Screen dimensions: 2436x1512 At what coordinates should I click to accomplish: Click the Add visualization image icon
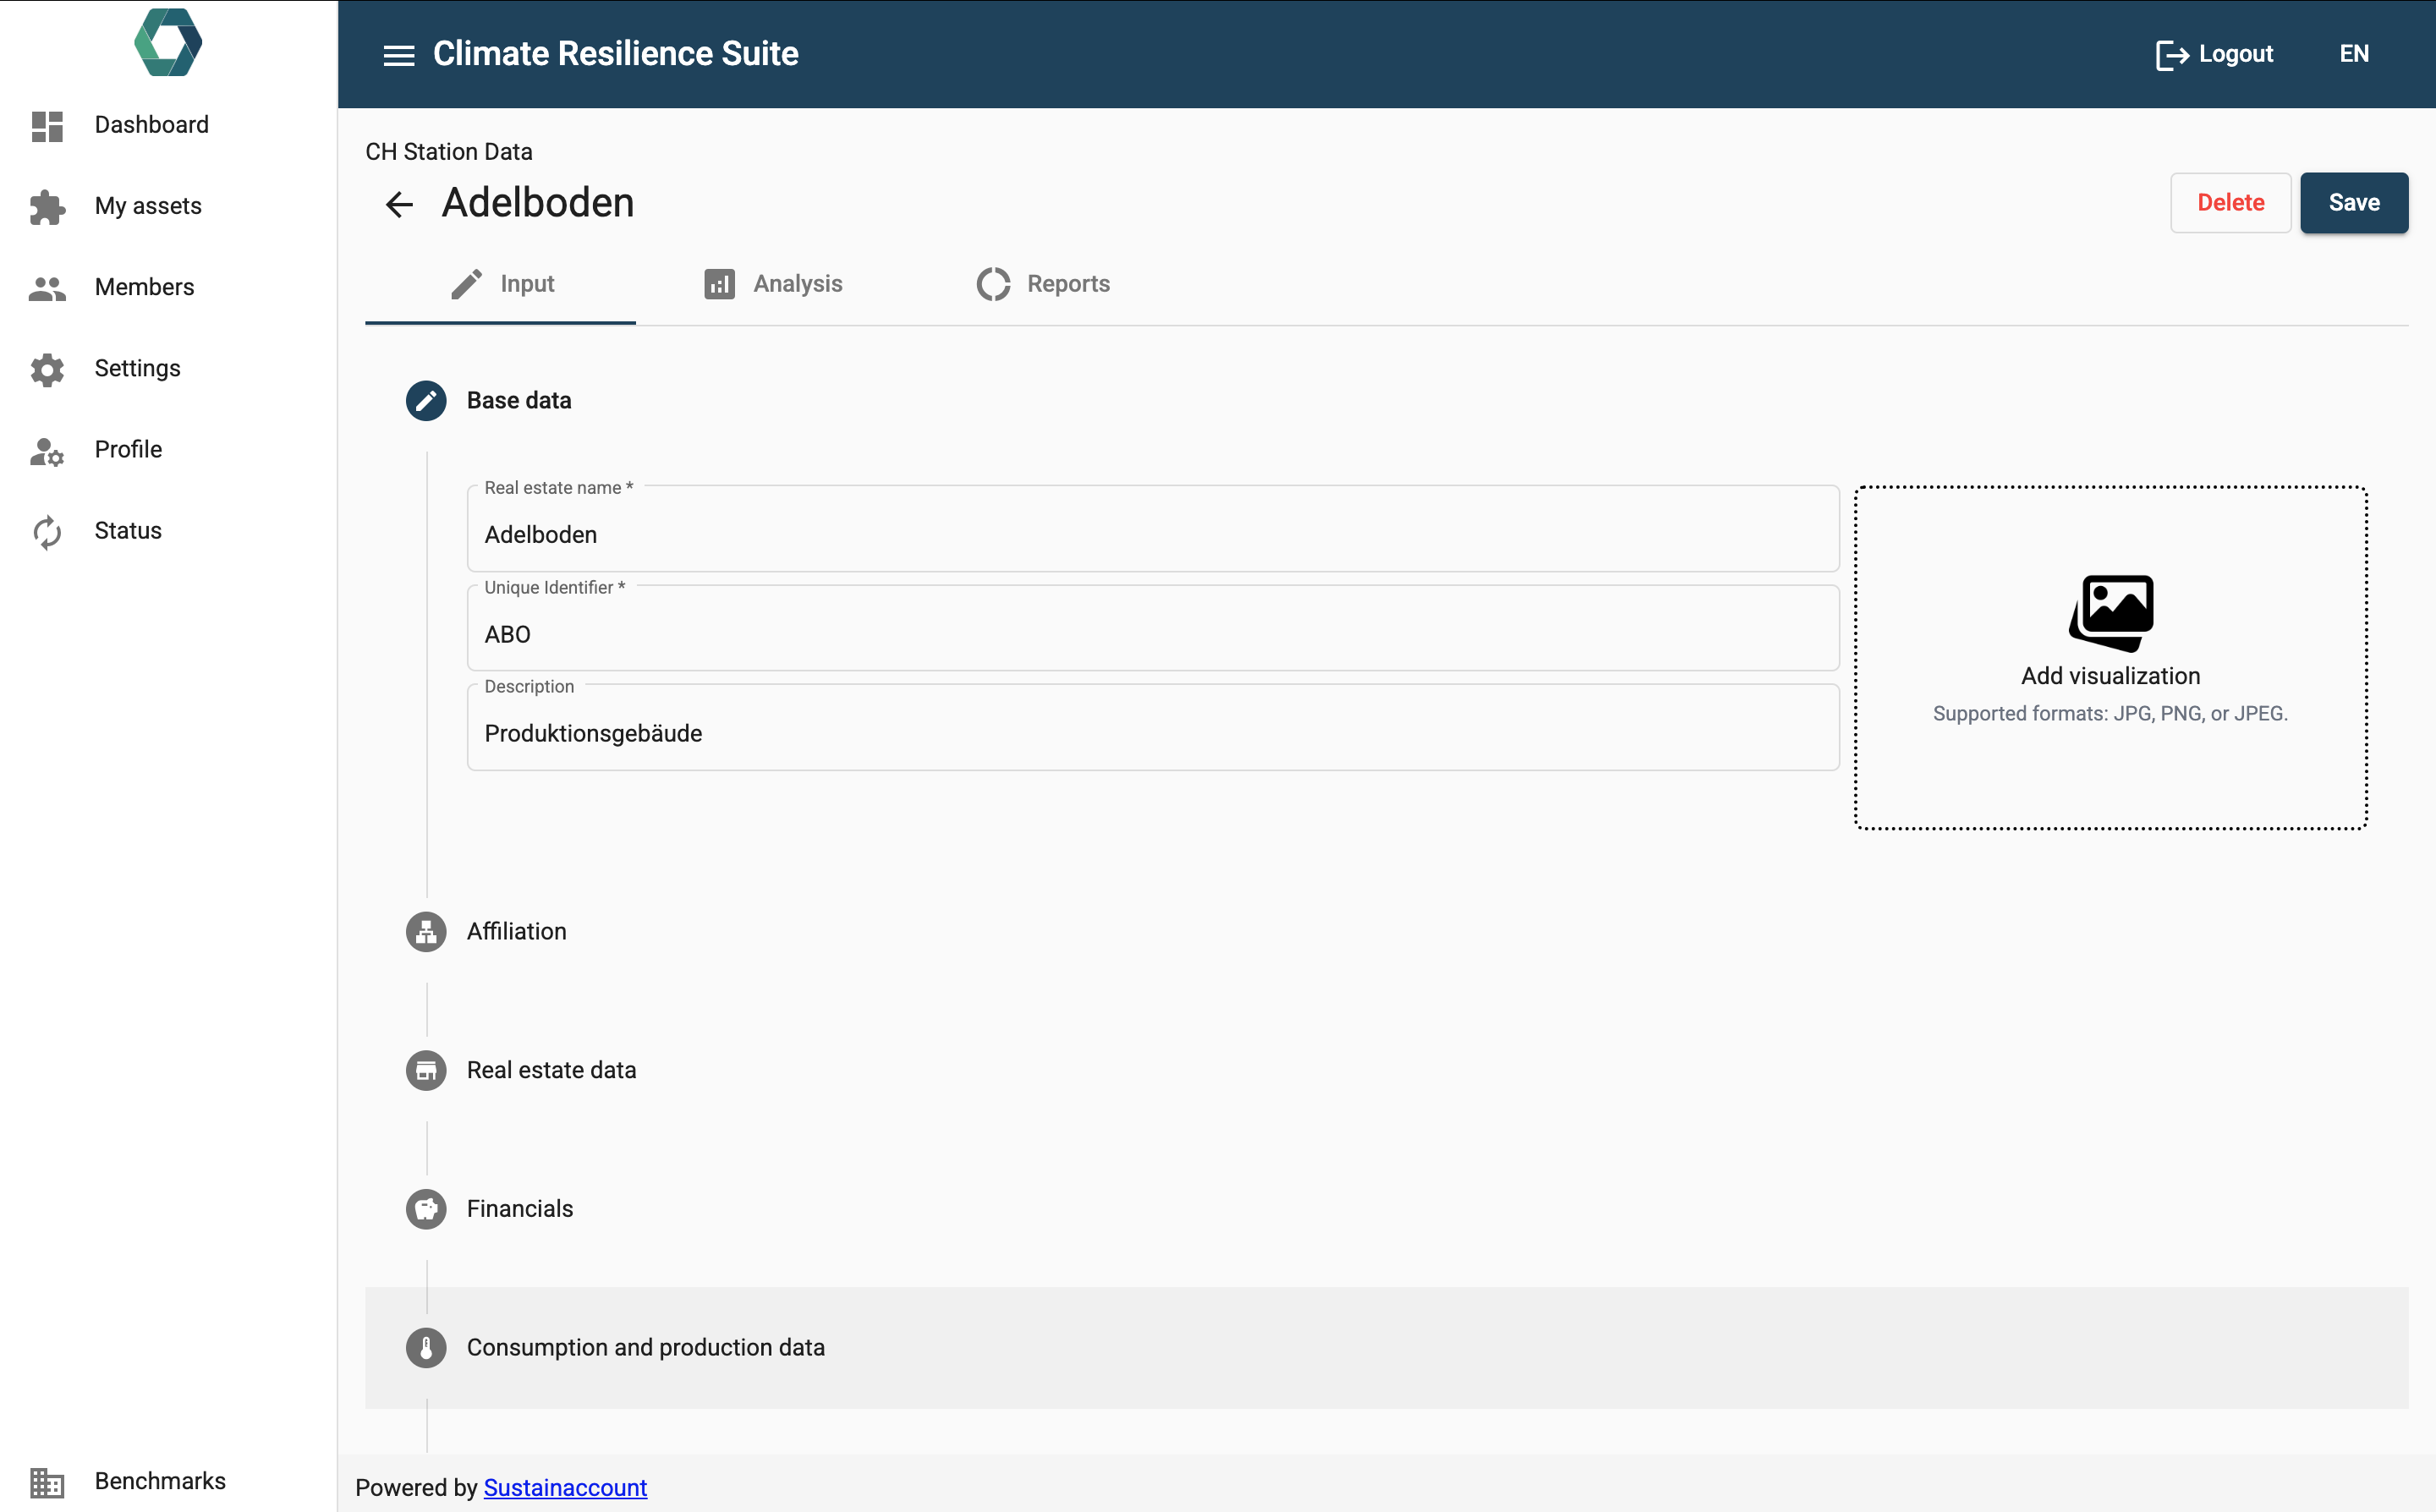2110,612
